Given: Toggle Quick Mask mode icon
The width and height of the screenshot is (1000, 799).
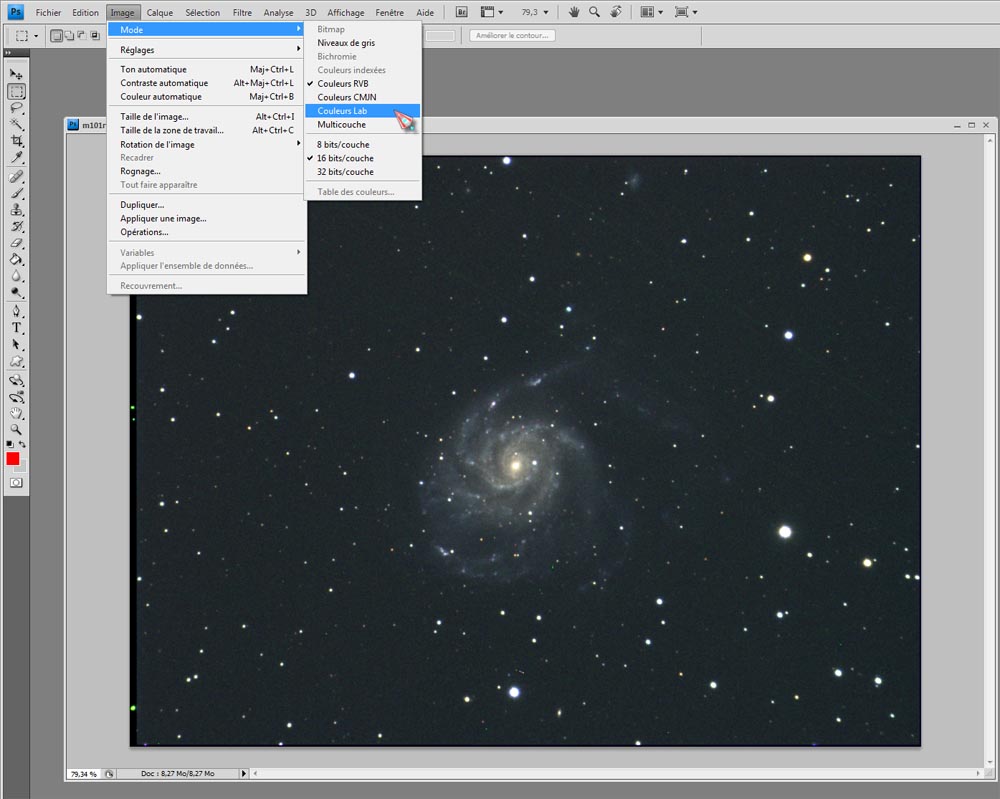Looking at the screenshot, I should [x=17, y=482].
